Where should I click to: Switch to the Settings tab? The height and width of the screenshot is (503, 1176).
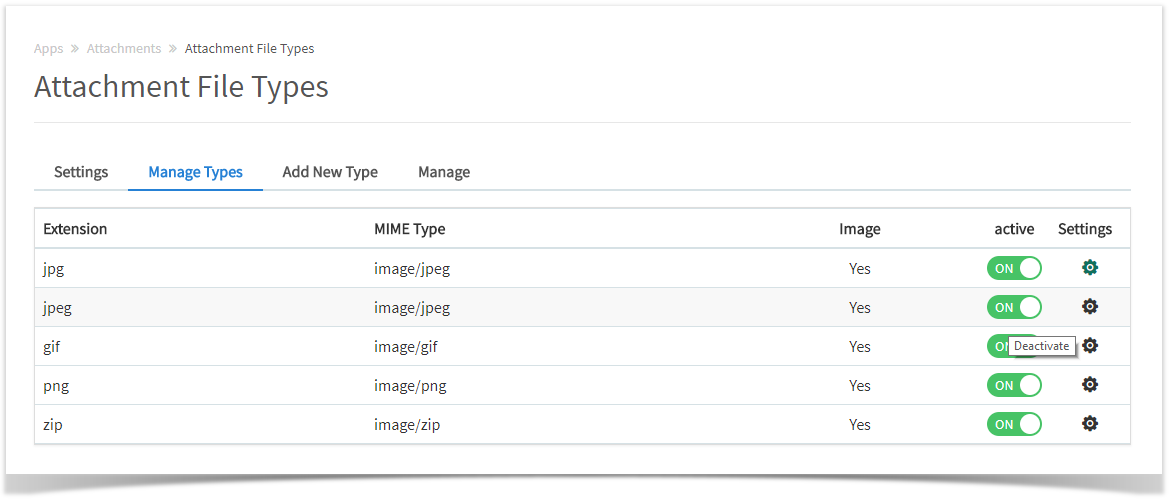(81, 172)
